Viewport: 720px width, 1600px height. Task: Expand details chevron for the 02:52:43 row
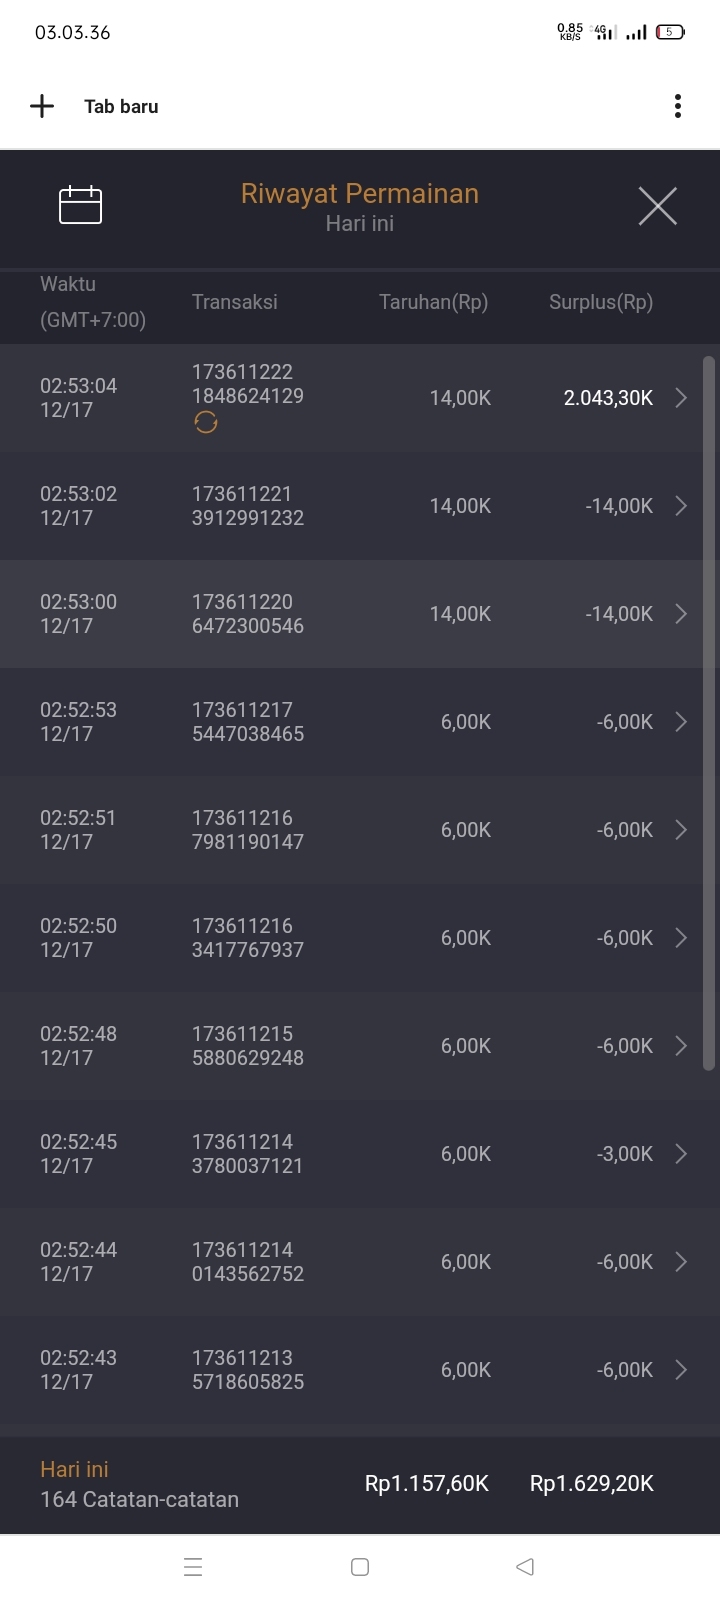click(681, 1370)
